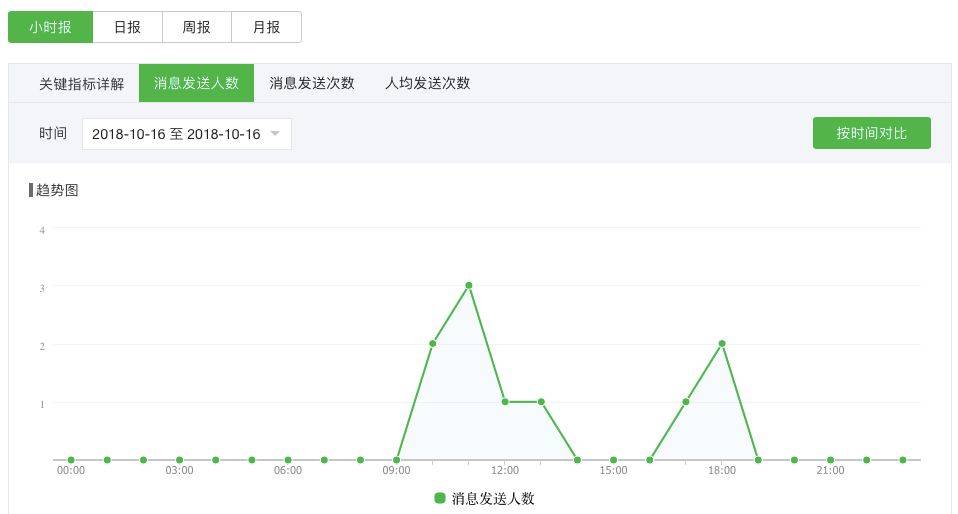Open the 人均发送次数 tab
This screenshot has width=958, height=514.
click(427, 83)
